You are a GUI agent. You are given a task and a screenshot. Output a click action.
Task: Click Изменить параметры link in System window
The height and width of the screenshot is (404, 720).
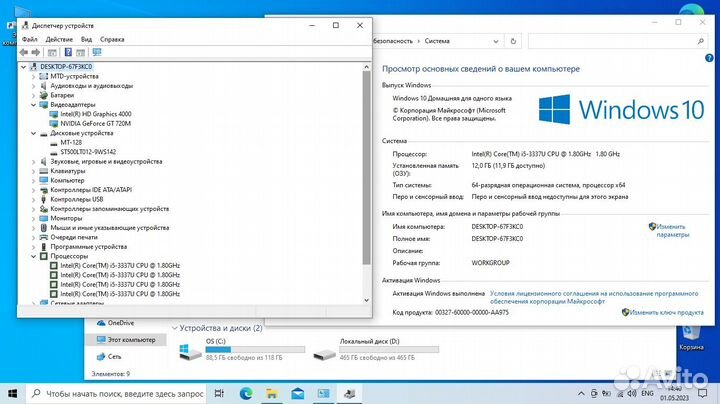(672, 230)
